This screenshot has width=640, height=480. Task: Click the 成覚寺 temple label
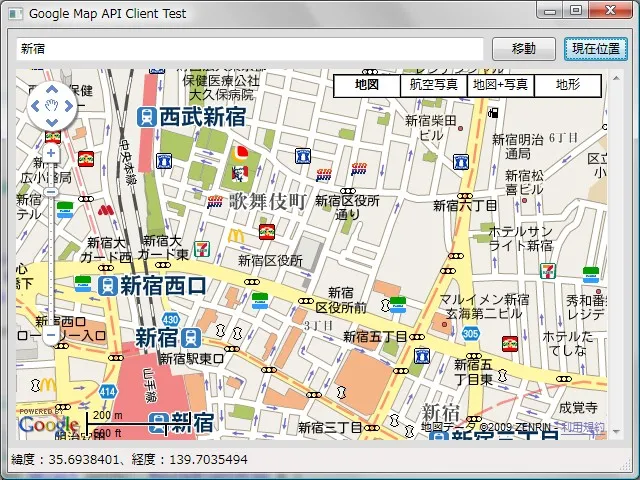tap(578, 407)
